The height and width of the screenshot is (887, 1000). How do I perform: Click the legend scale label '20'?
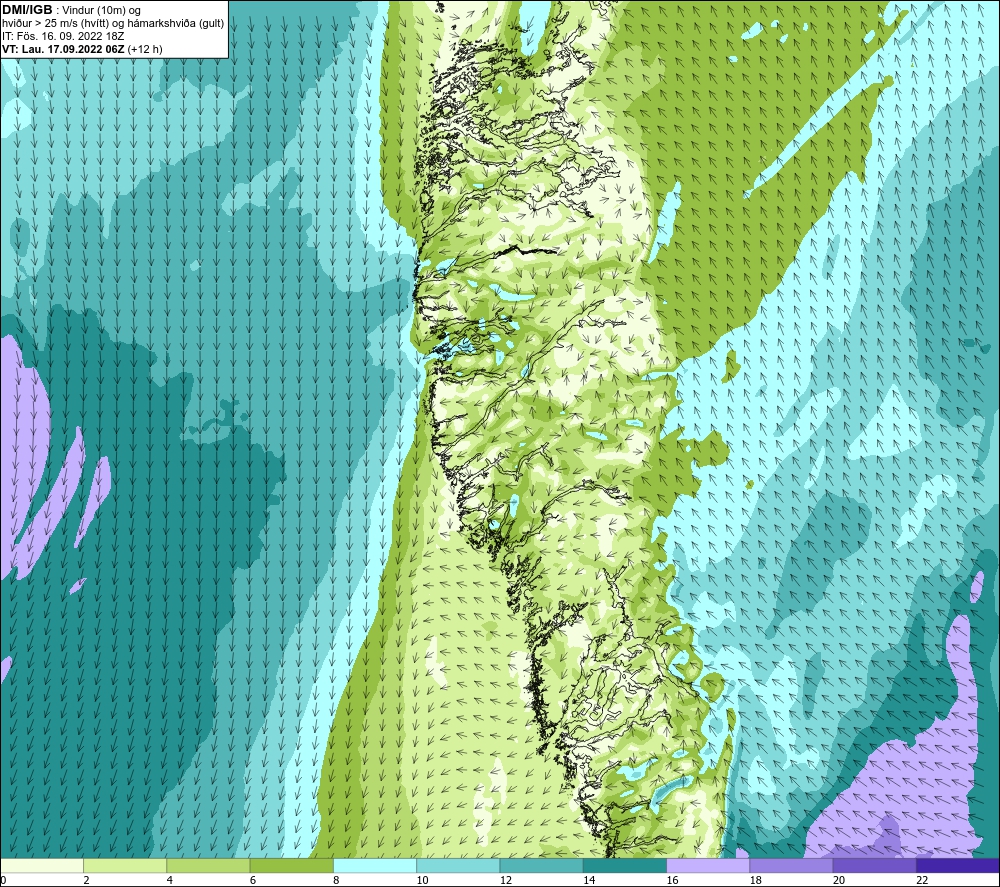(839, 881)
